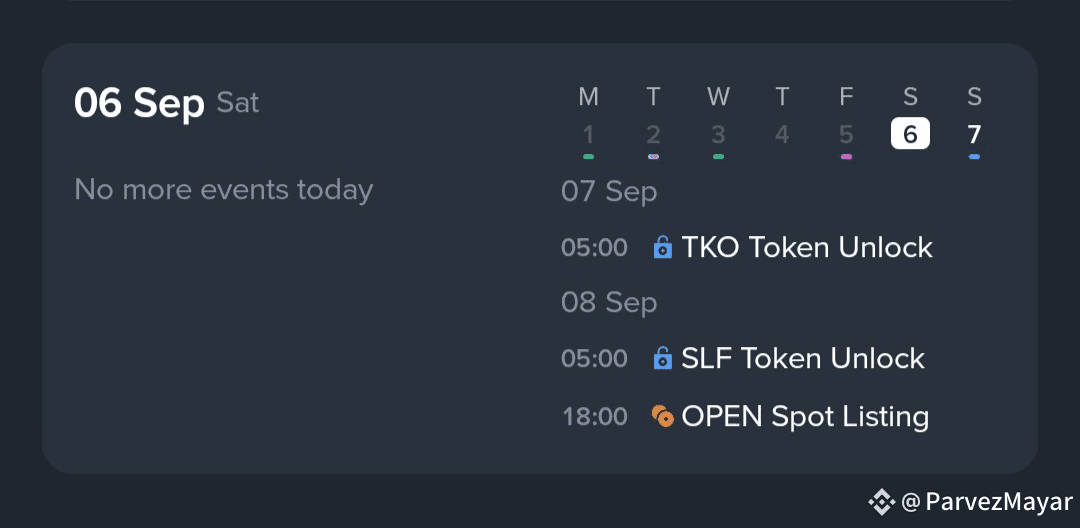Open the TKO Token Unlock event

tap(806, 247)
